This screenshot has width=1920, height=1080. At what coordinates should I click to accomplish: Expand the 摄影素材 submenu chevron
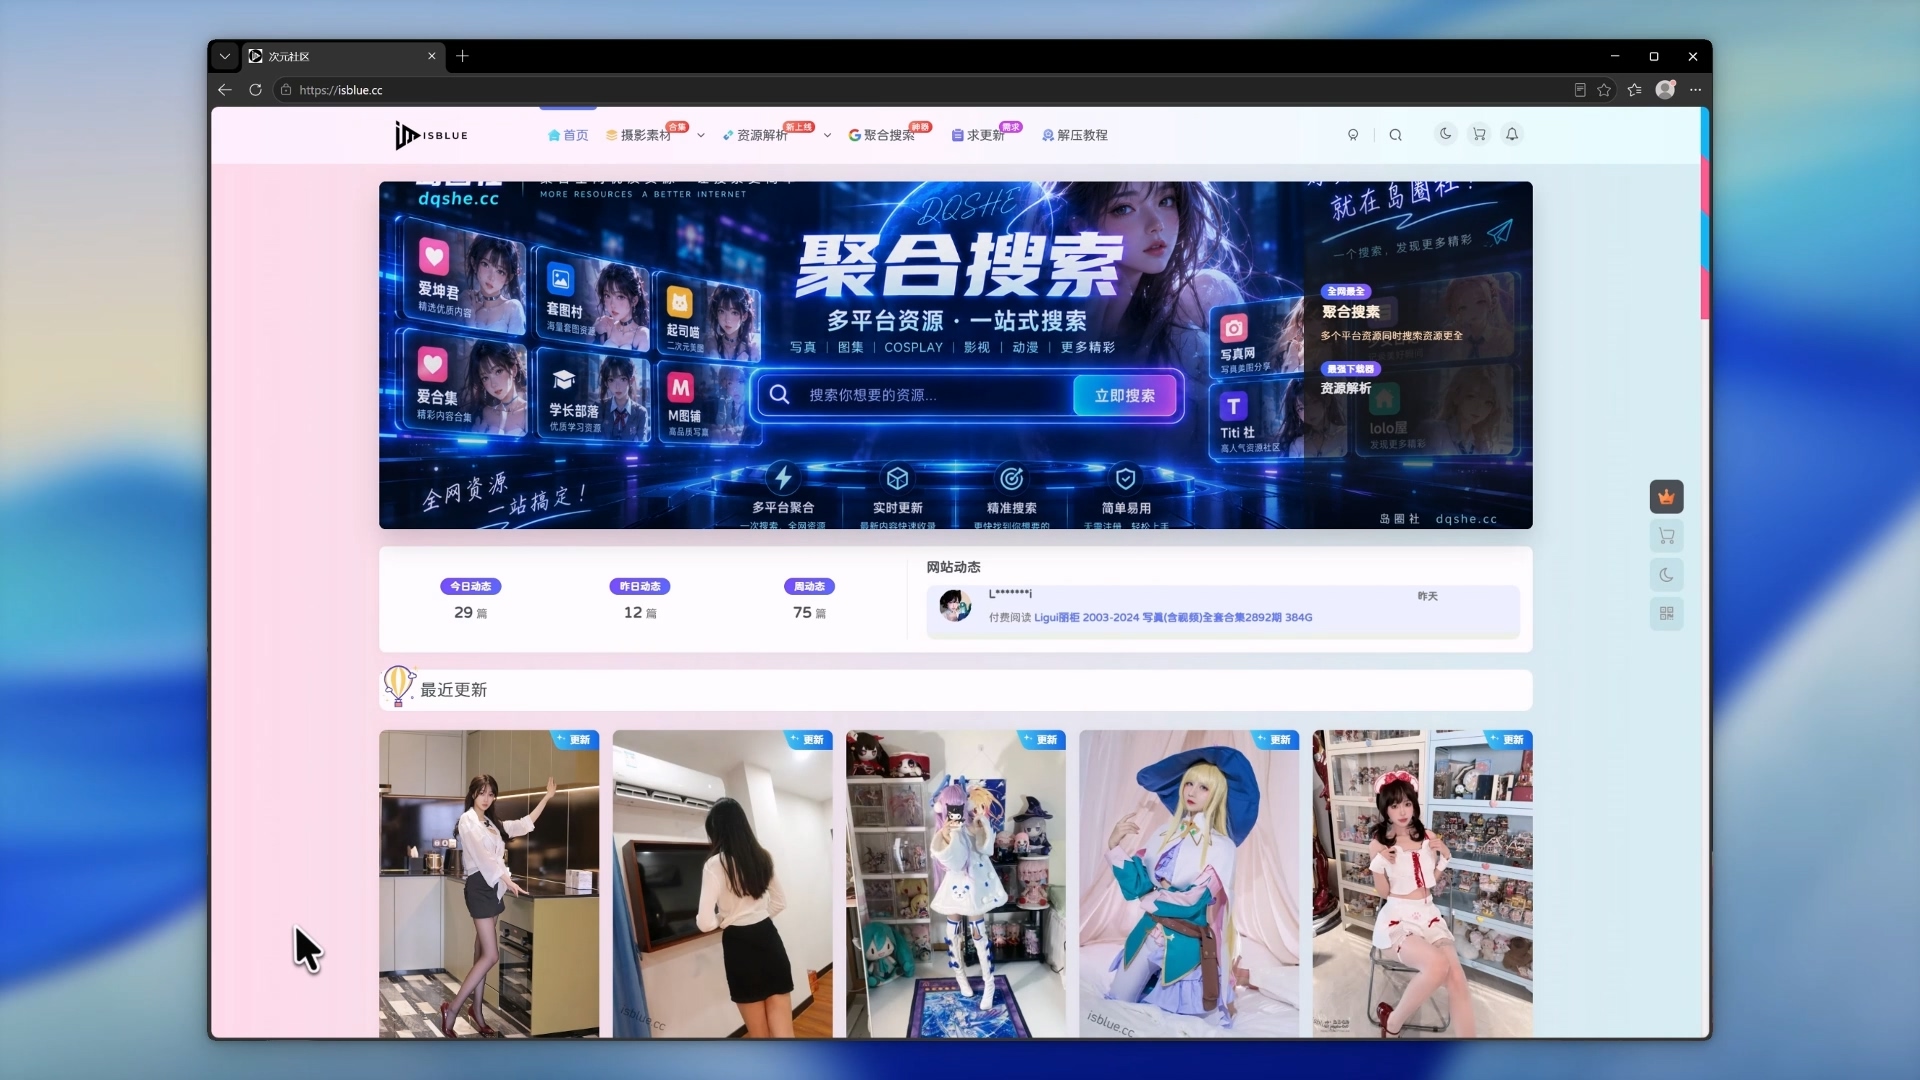coord(701,136)
